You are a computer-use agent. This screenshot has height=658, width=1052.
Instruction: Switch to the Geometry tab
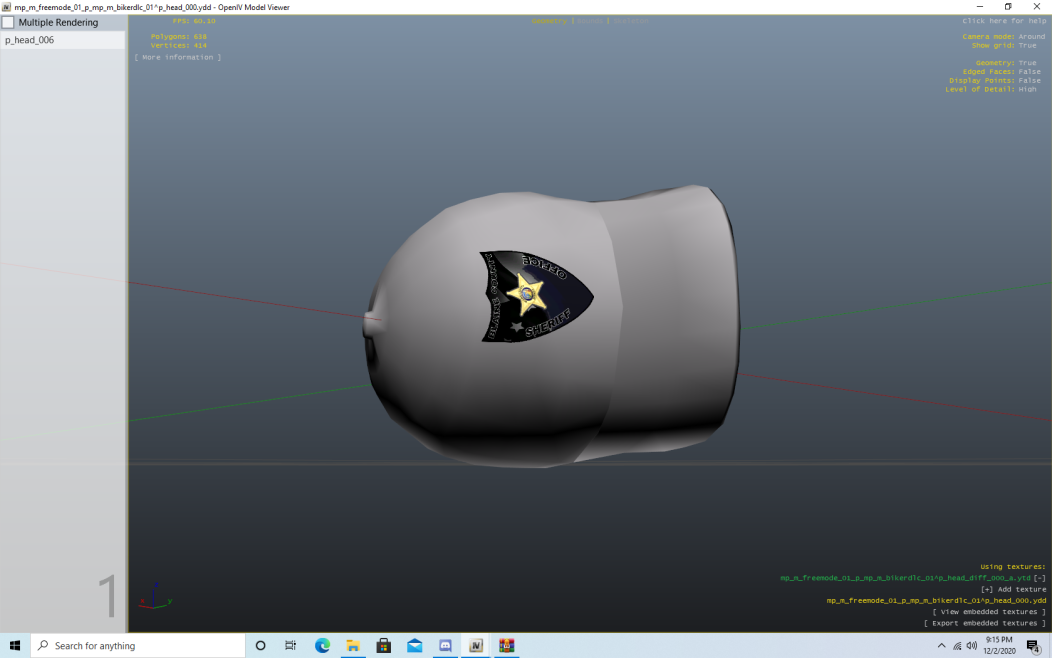[x=549, y=21]
